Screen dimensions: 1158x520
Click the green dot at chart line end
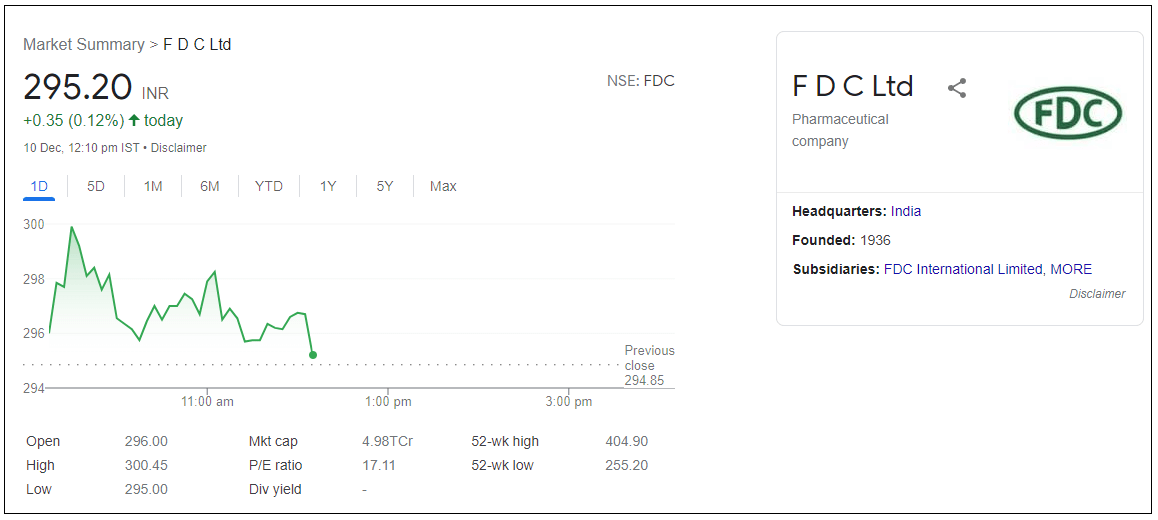pos(313,355)
